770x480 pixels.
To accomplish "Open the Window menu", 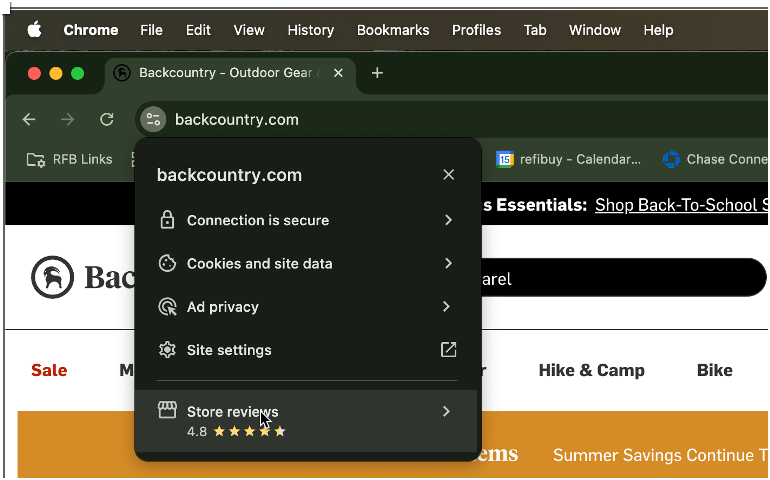I will tap(595, 30).
